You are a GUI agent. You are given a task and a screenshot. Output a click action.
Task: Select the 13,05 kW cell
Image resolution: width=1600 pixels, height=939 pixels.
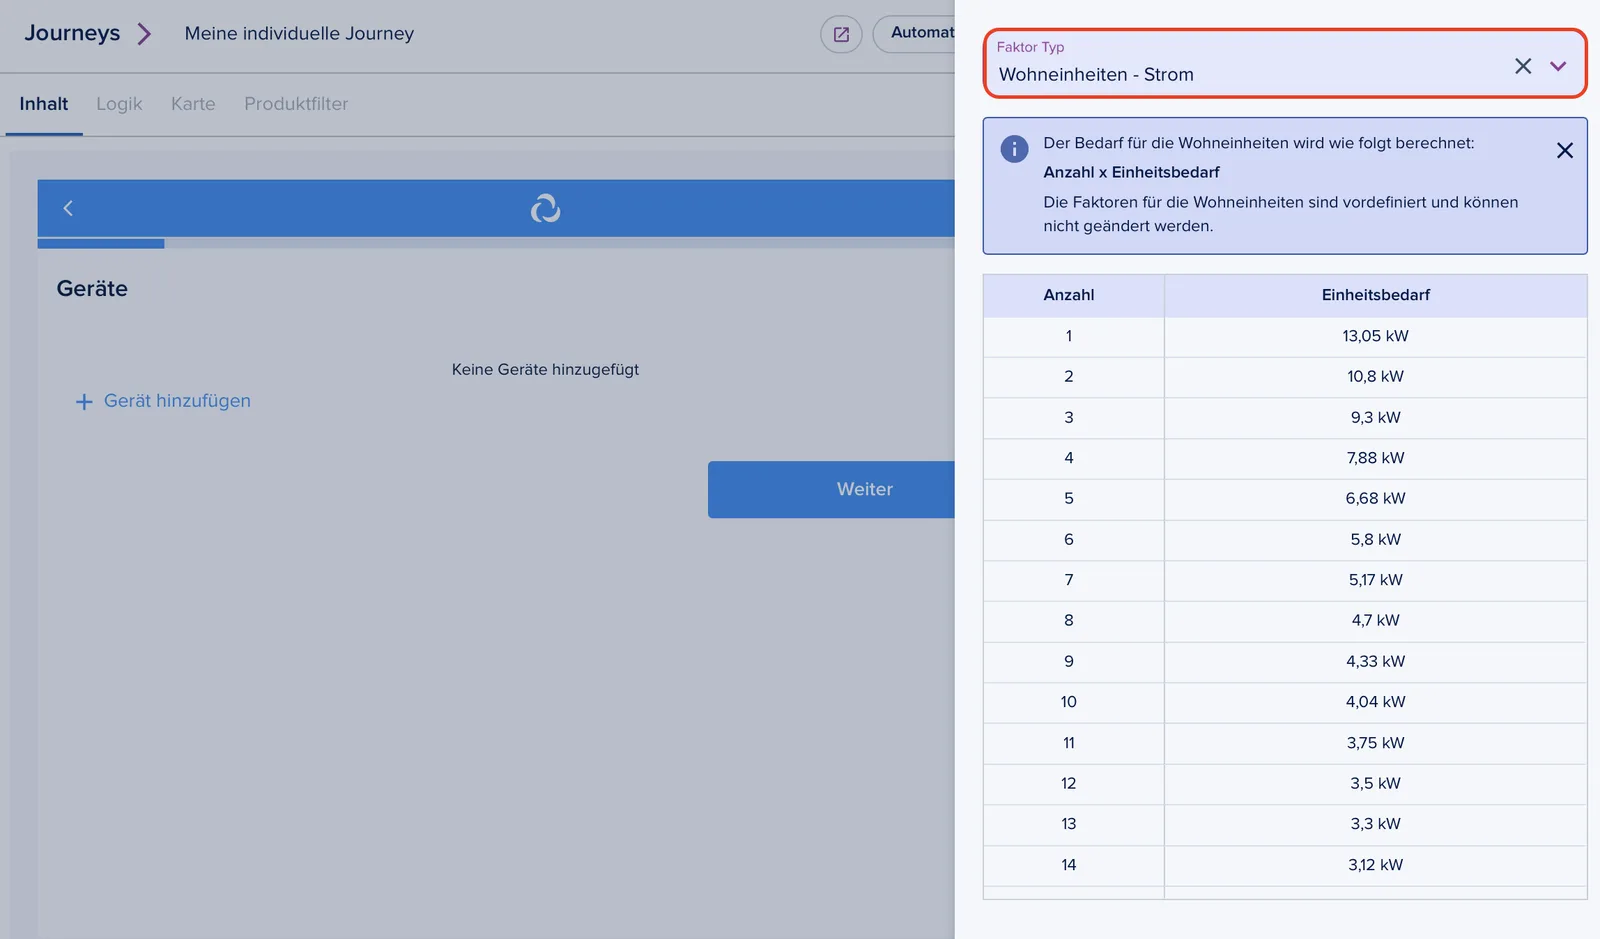[1375, 336]
